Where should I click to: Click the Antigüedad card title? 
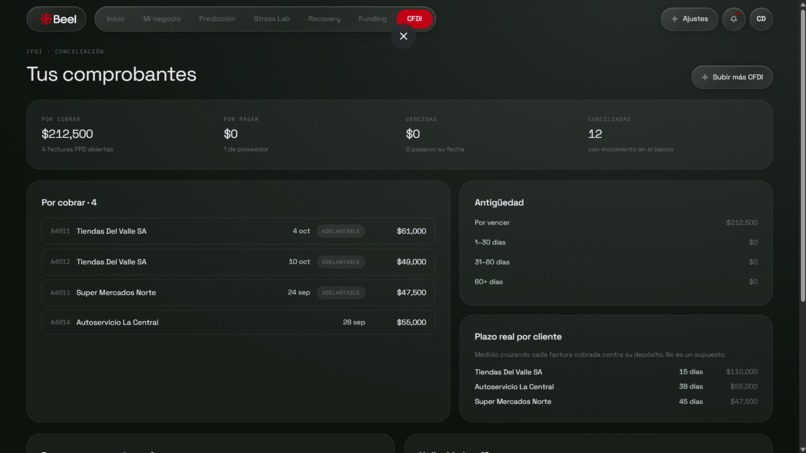point(499,203)
